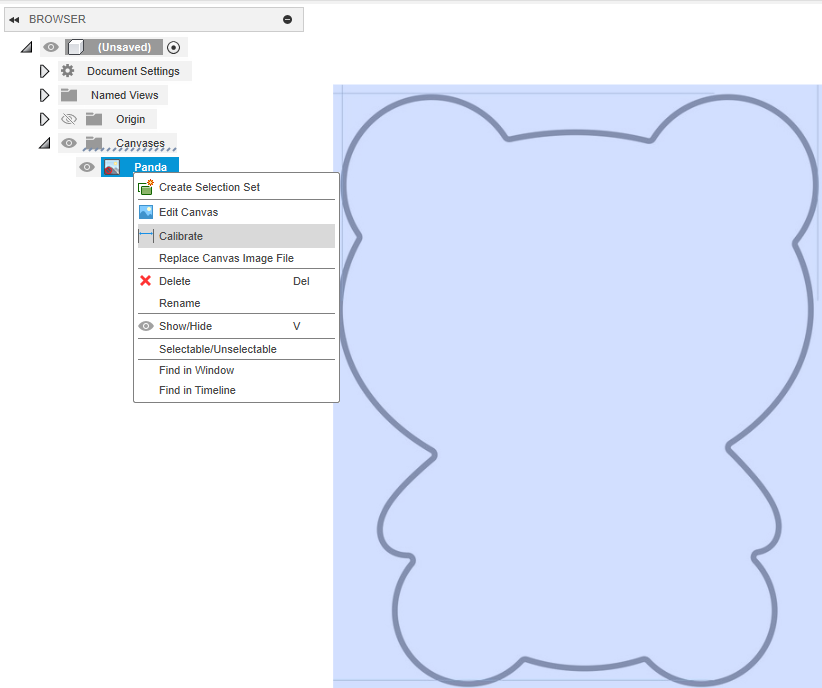The image size is (822, 688).
Task: Select the Document Settings row
Action: click(124, 71)
